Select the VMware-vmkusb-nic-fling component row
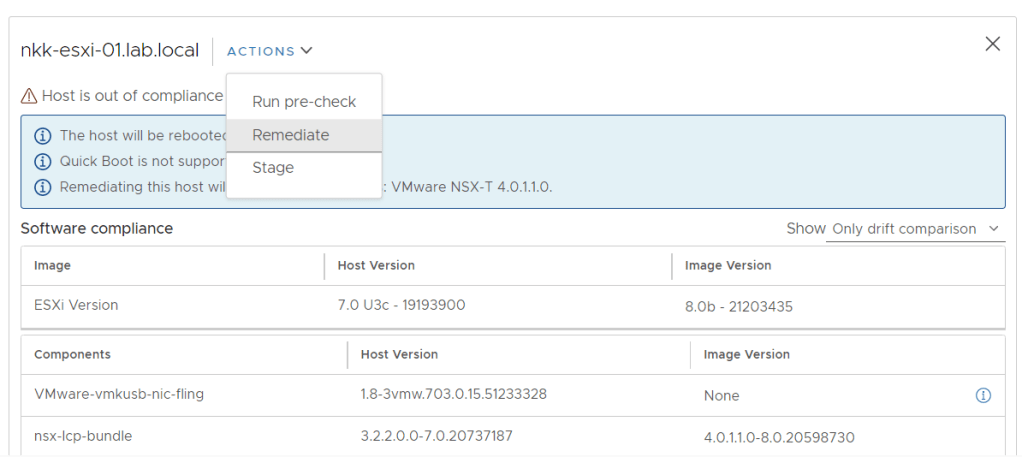This screenshot has width=1022, height=457. pyautogui.click(x=119, y=394)
